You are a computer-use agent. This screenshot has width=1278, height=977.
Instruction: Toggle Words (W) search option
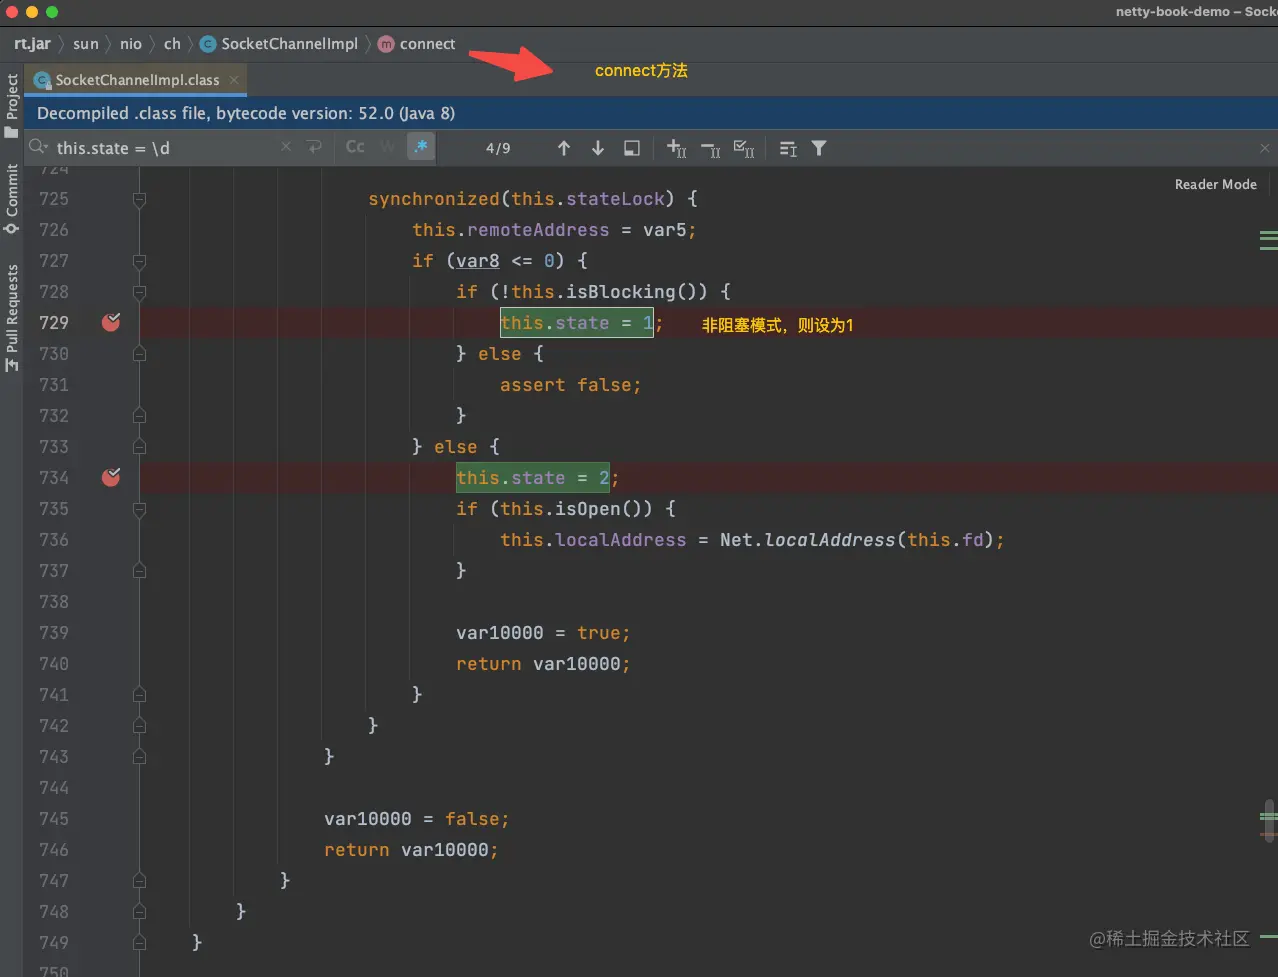387,147
